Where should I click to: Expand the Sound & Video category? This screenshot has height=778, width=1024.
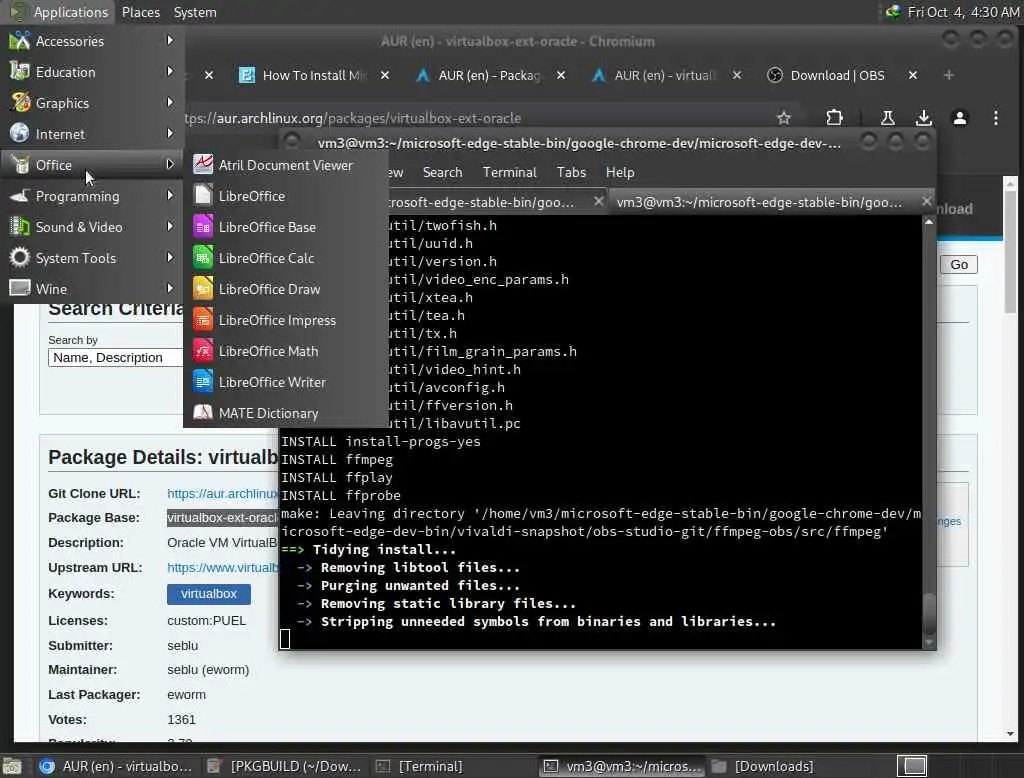pyautogui.click(x=92, y=227)
